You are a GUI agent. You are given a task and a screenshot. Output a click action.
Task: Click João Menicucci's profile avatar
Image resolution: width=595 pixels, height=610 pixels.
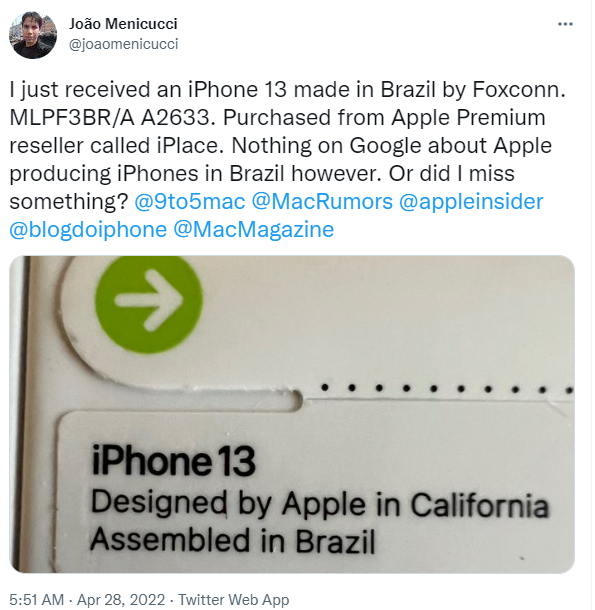click(x=33, y=35)
